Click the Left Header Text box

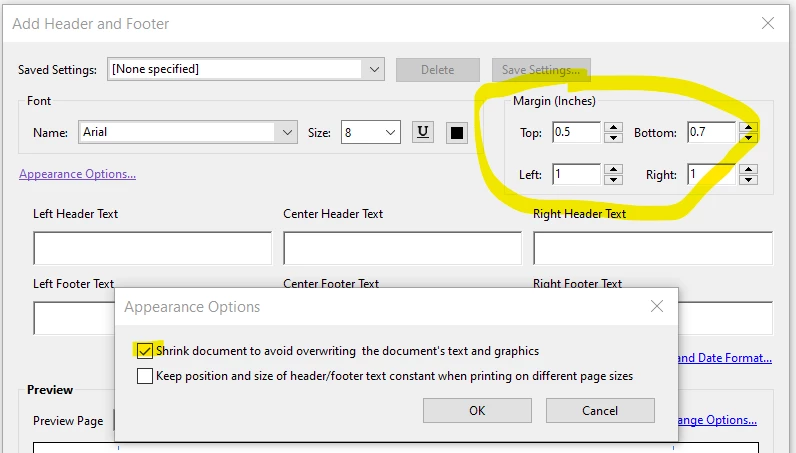pyautogui.click(x=153, y=248)
